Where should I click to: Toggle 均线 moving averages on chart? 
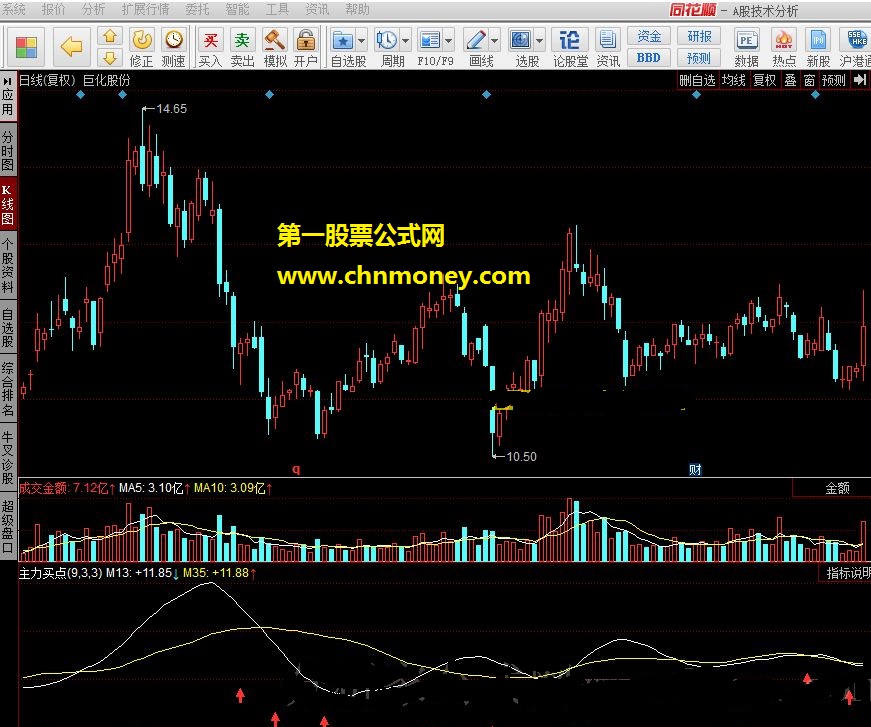coord(734,81)
